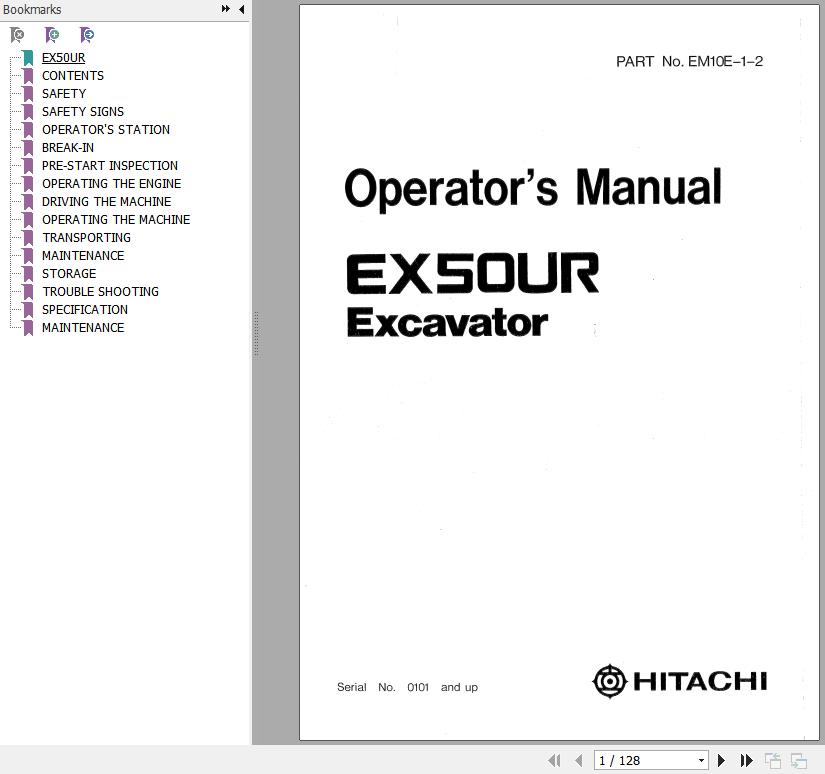Click the bookmark icon beside SPECIFICATION
The width and height of the screenshot is (825, 774).
(x=28, y=309)
